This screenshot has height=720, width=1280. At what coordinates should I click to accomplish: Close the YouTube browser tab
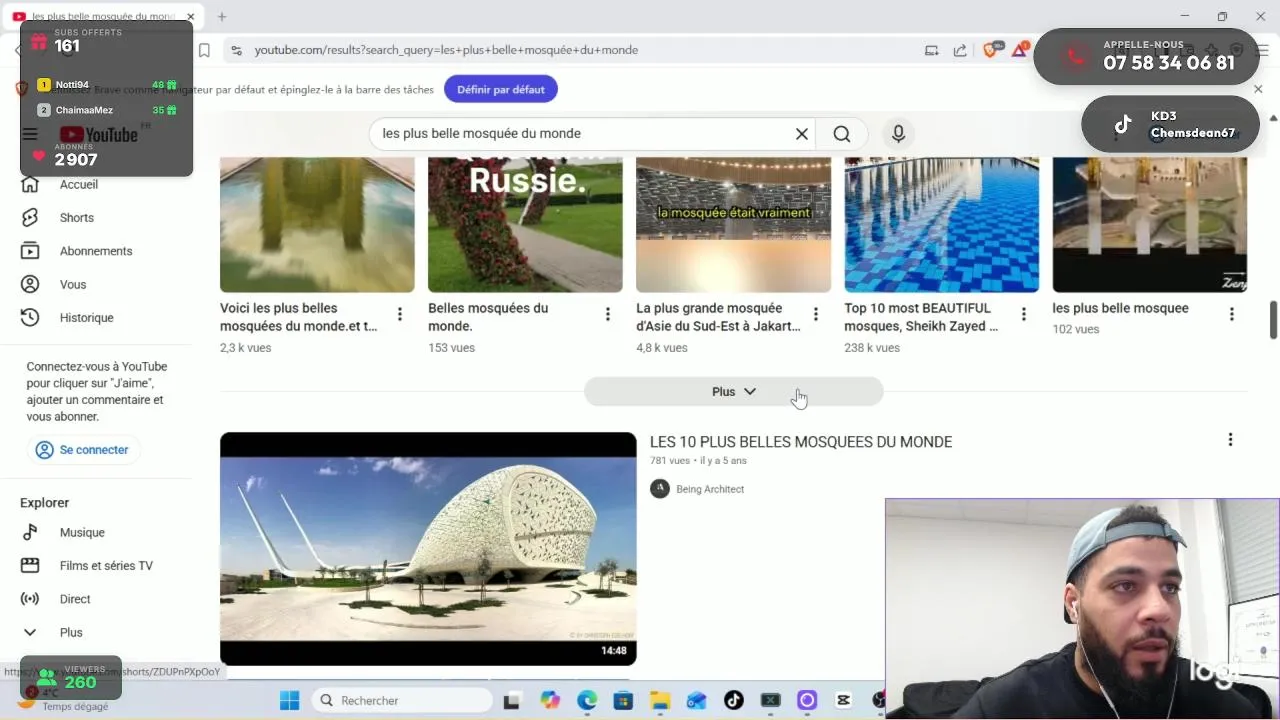click(x=190, y=16)
